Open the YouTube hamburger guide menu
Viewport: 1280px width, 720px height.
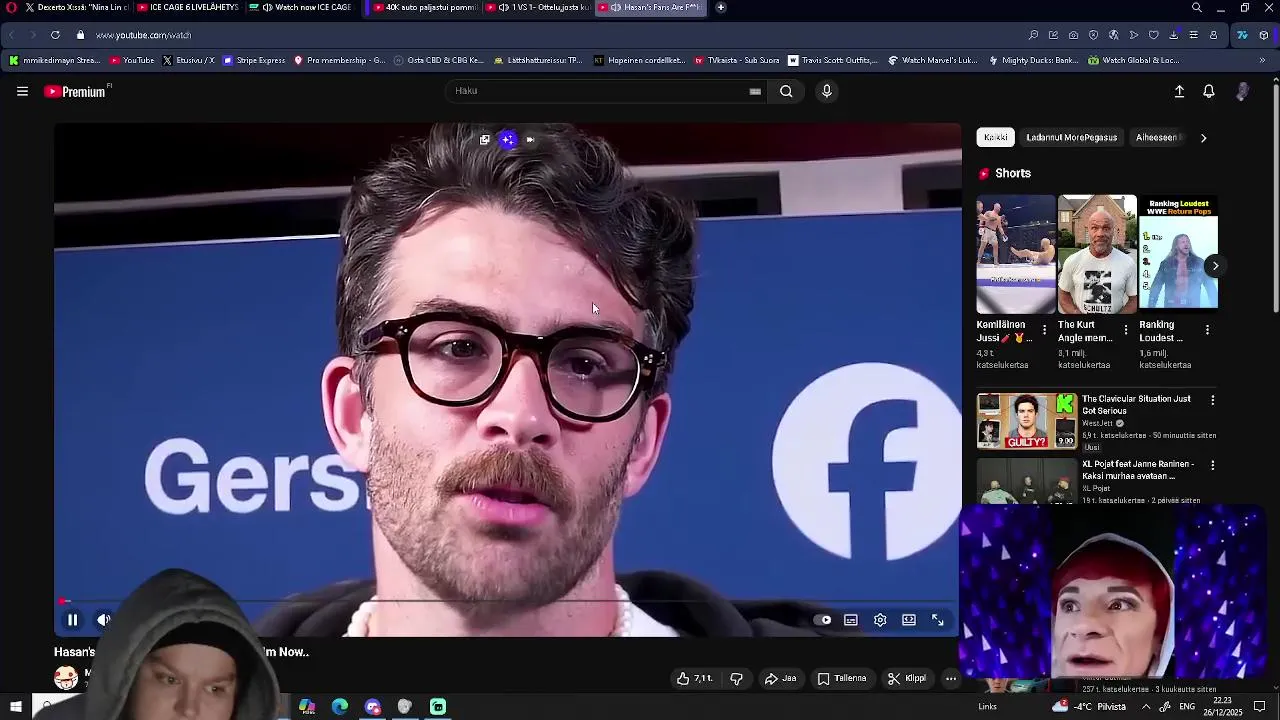tap(22, 91)
